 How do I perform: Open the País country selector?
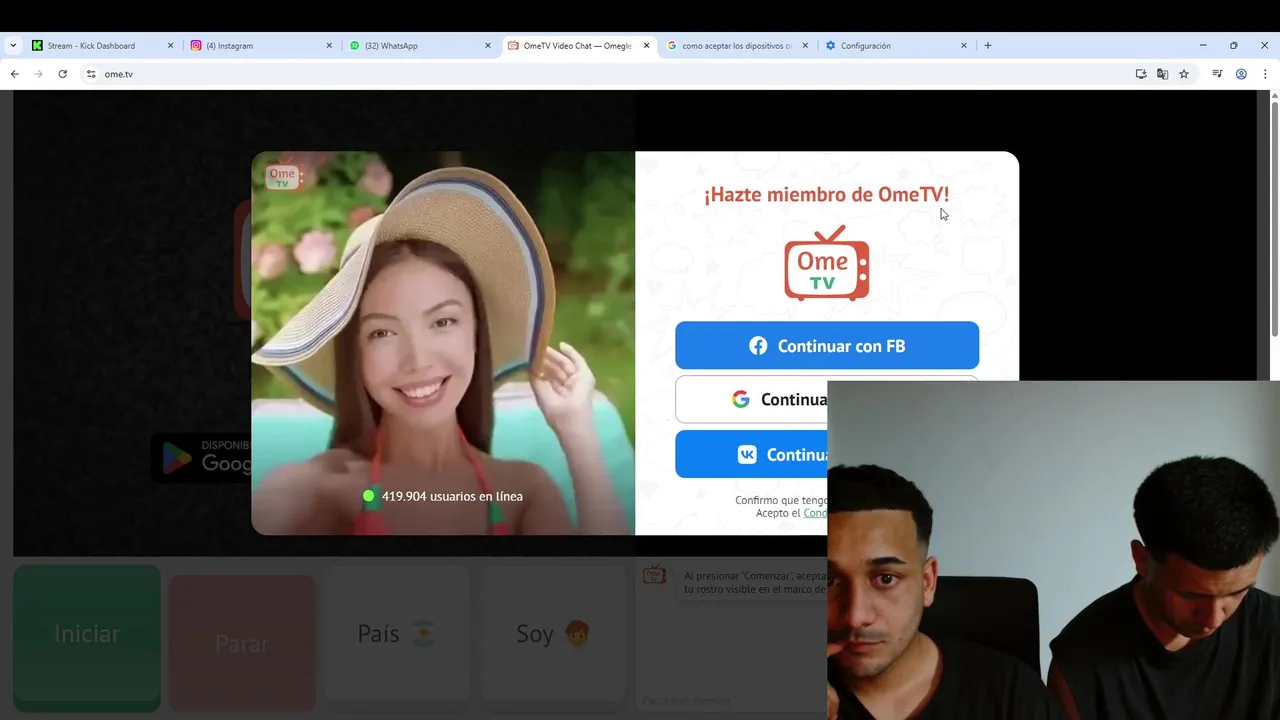(398, 634)
